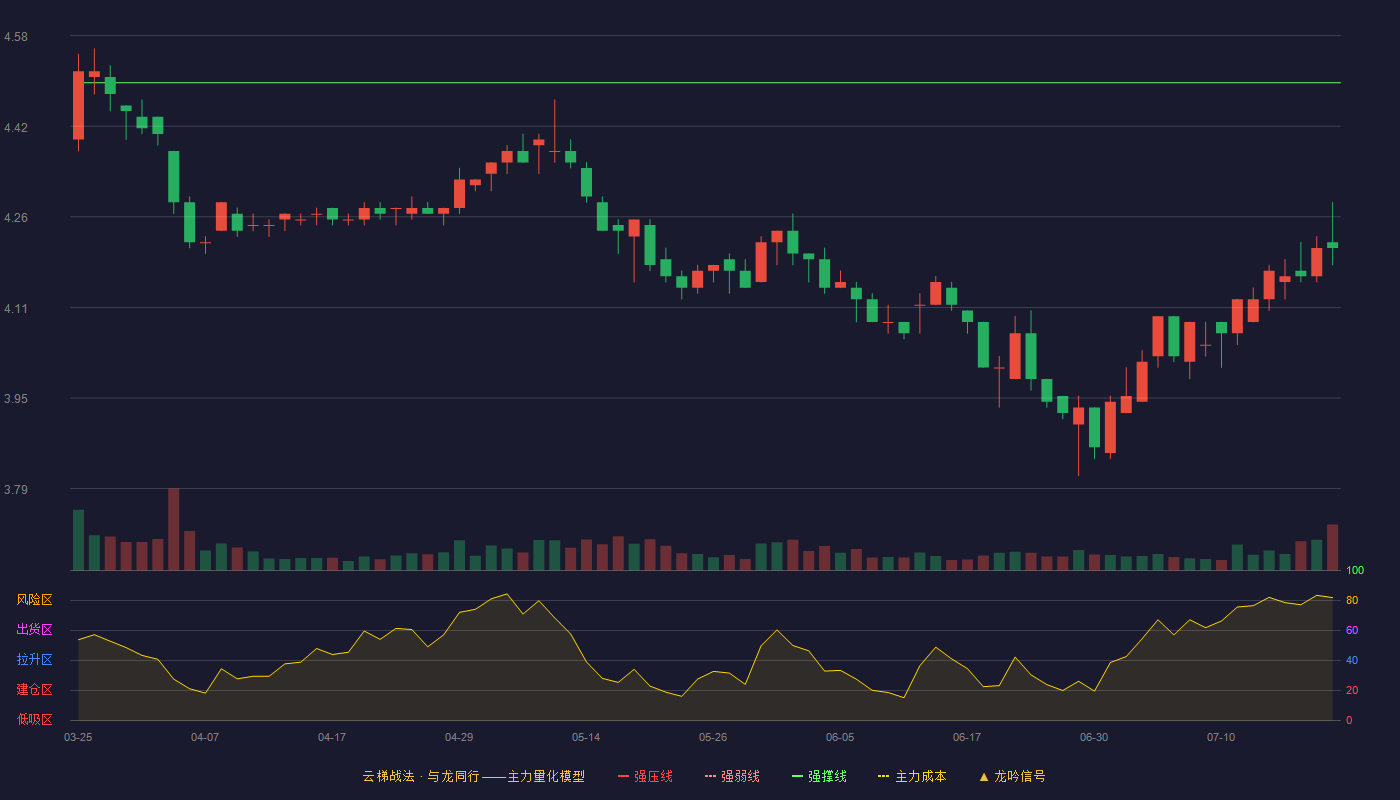
Task: Toggle the 龙吟信号 legend entry
Action: pos(1012,776)
